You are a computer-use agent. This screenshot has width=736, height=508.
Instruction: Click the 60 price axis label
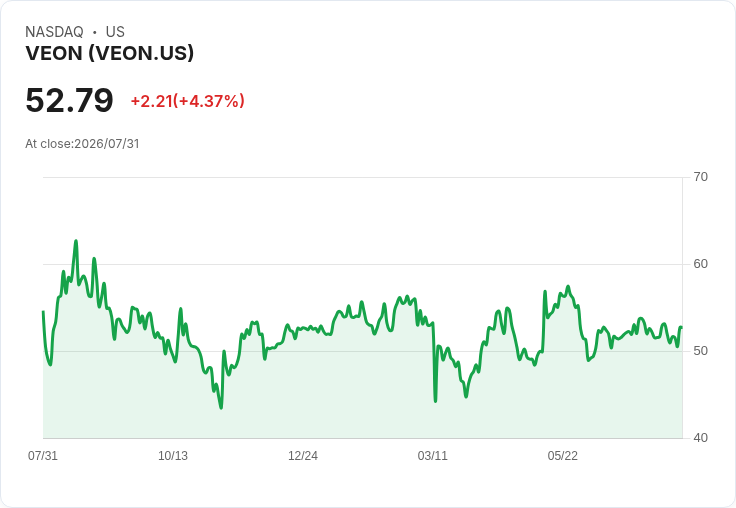tap(700, 264)
